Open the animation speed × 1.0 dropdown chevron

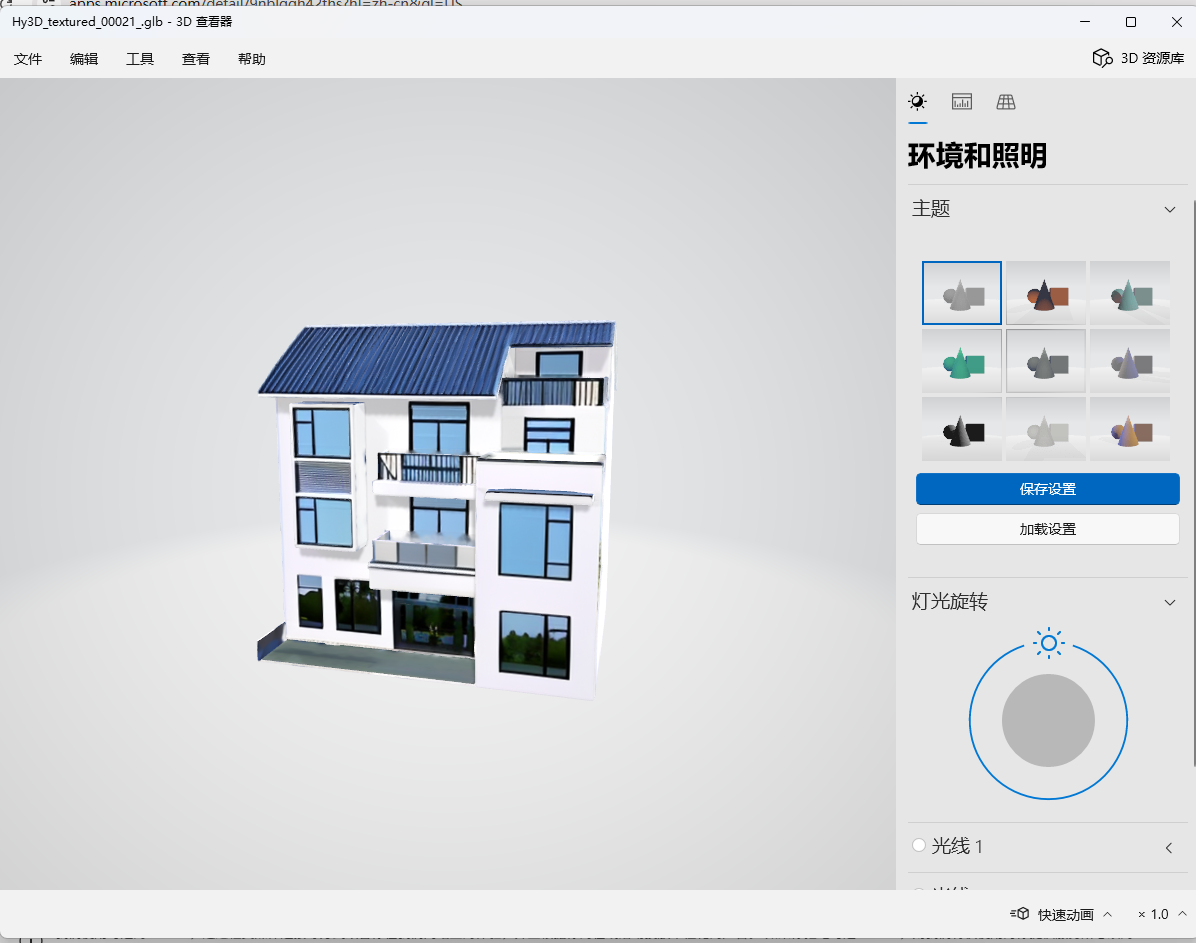[x=1182, y=913]
